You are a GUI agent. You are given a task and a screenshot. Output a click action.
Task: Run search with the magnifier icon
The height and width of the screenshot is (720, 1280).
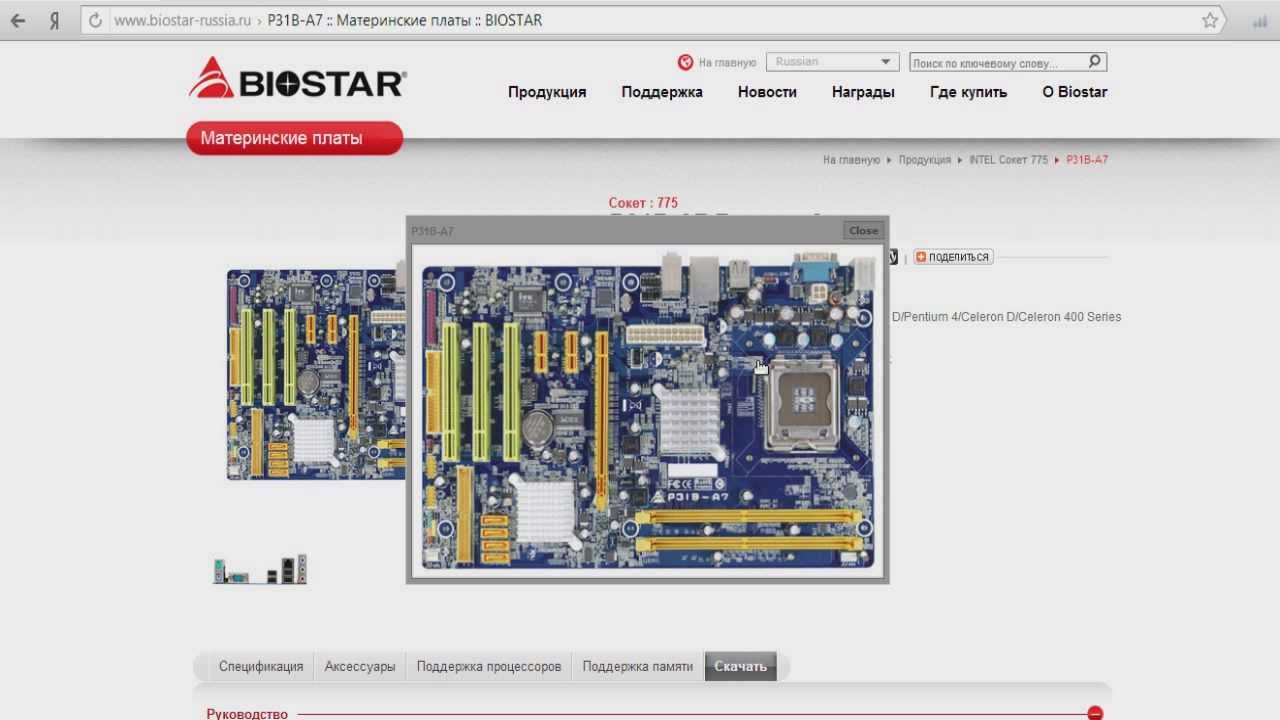(x=1095, y=62)
